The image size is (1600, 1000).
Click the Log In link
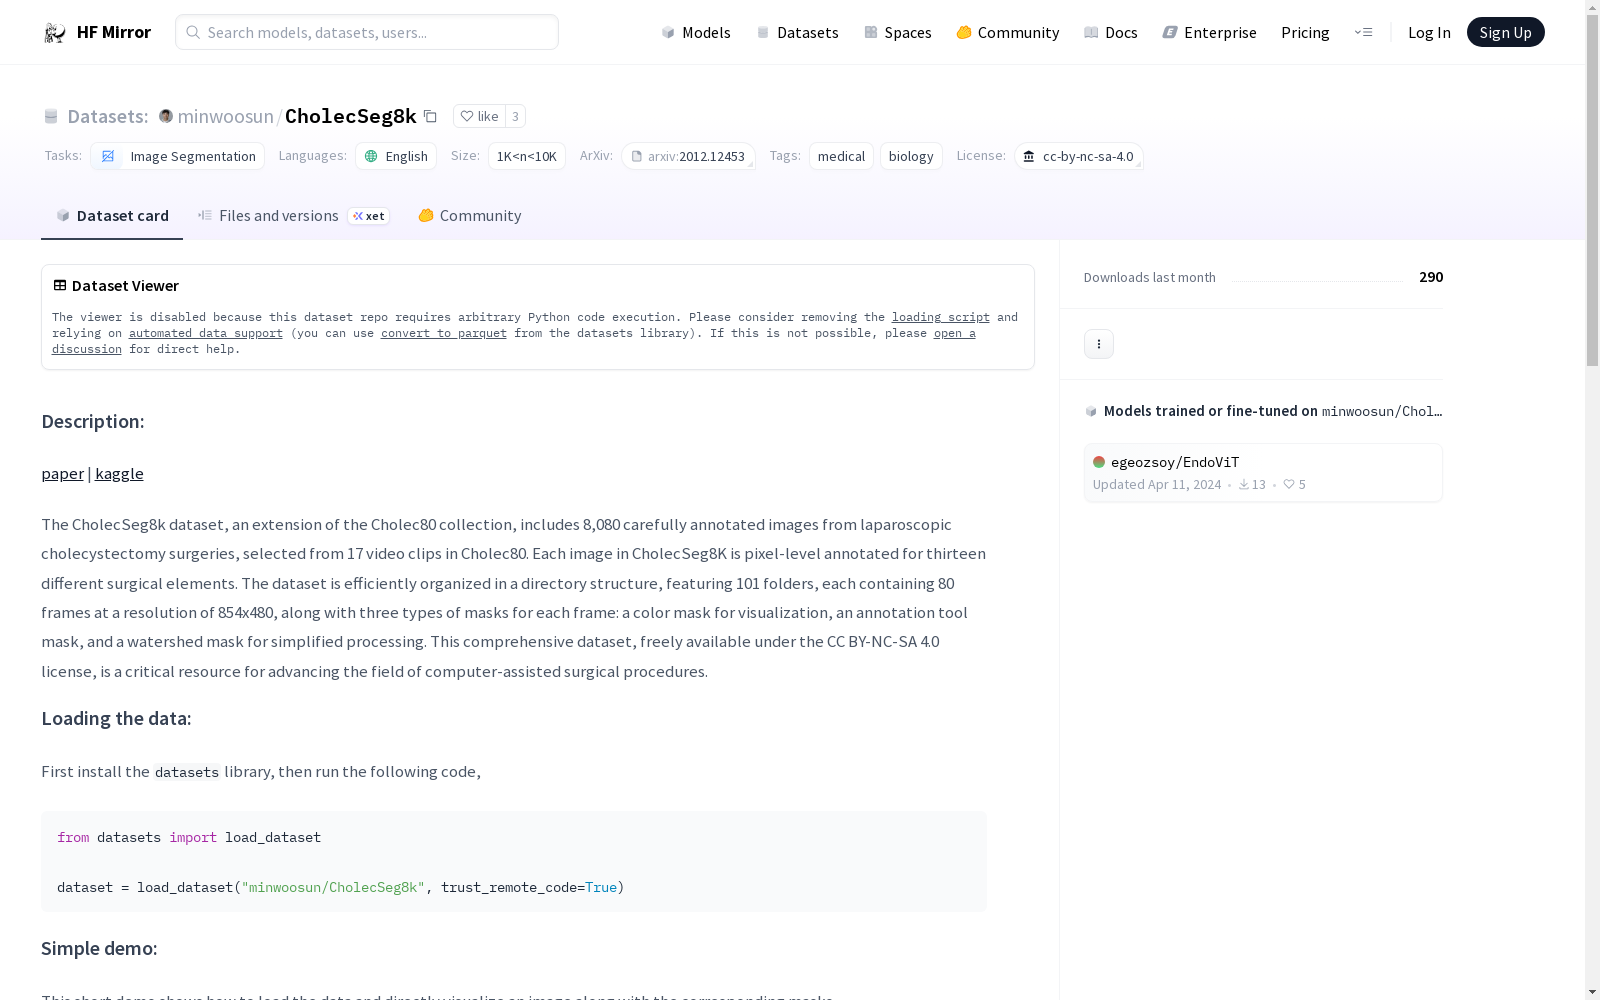[x=1429, y=32]
